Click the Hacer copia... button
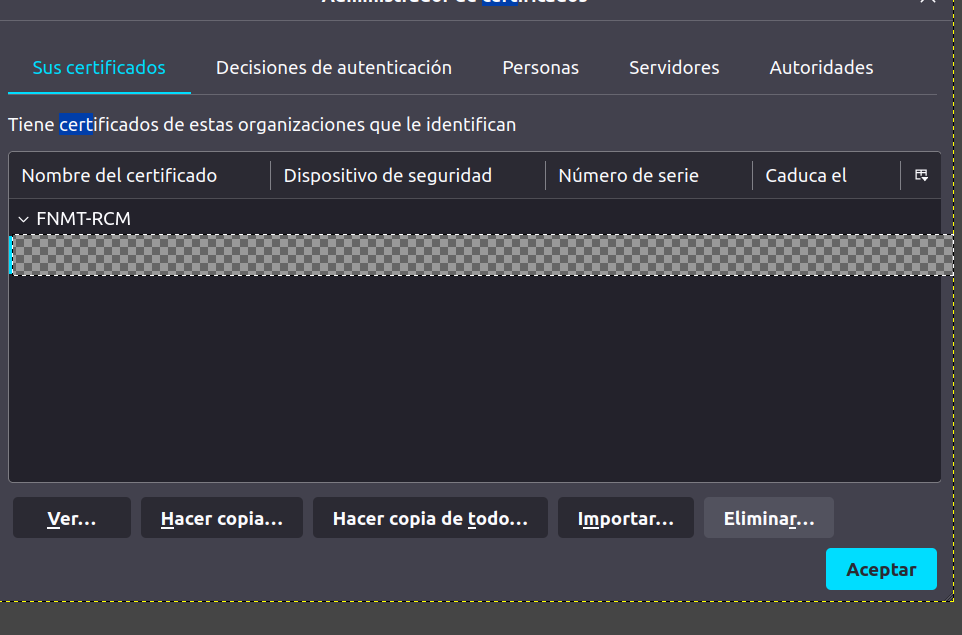This screenshot has height=635, width=962. coord(221,519)
